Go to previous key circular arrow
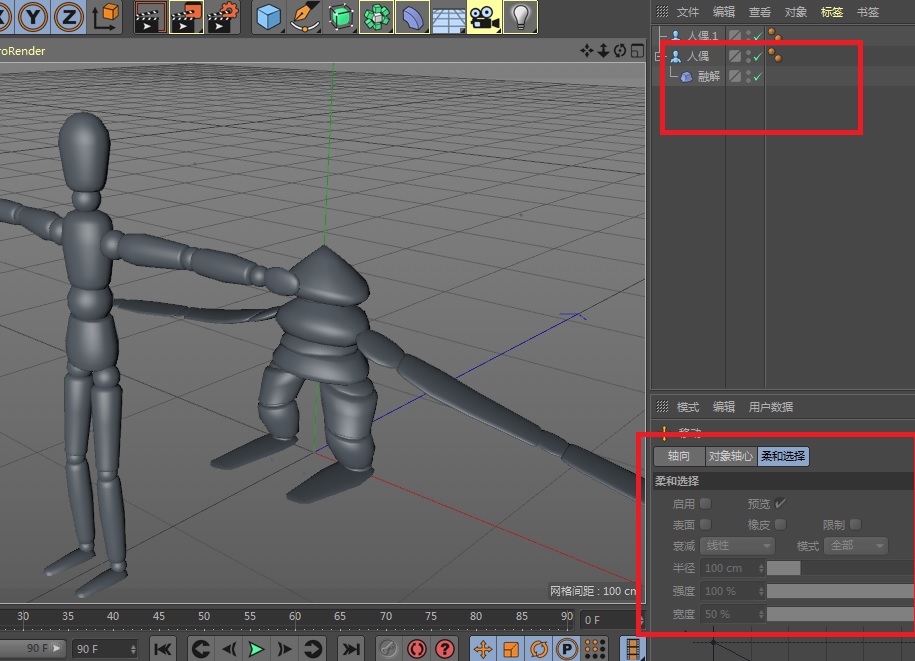Screen dimensions: 915x661 201,649
